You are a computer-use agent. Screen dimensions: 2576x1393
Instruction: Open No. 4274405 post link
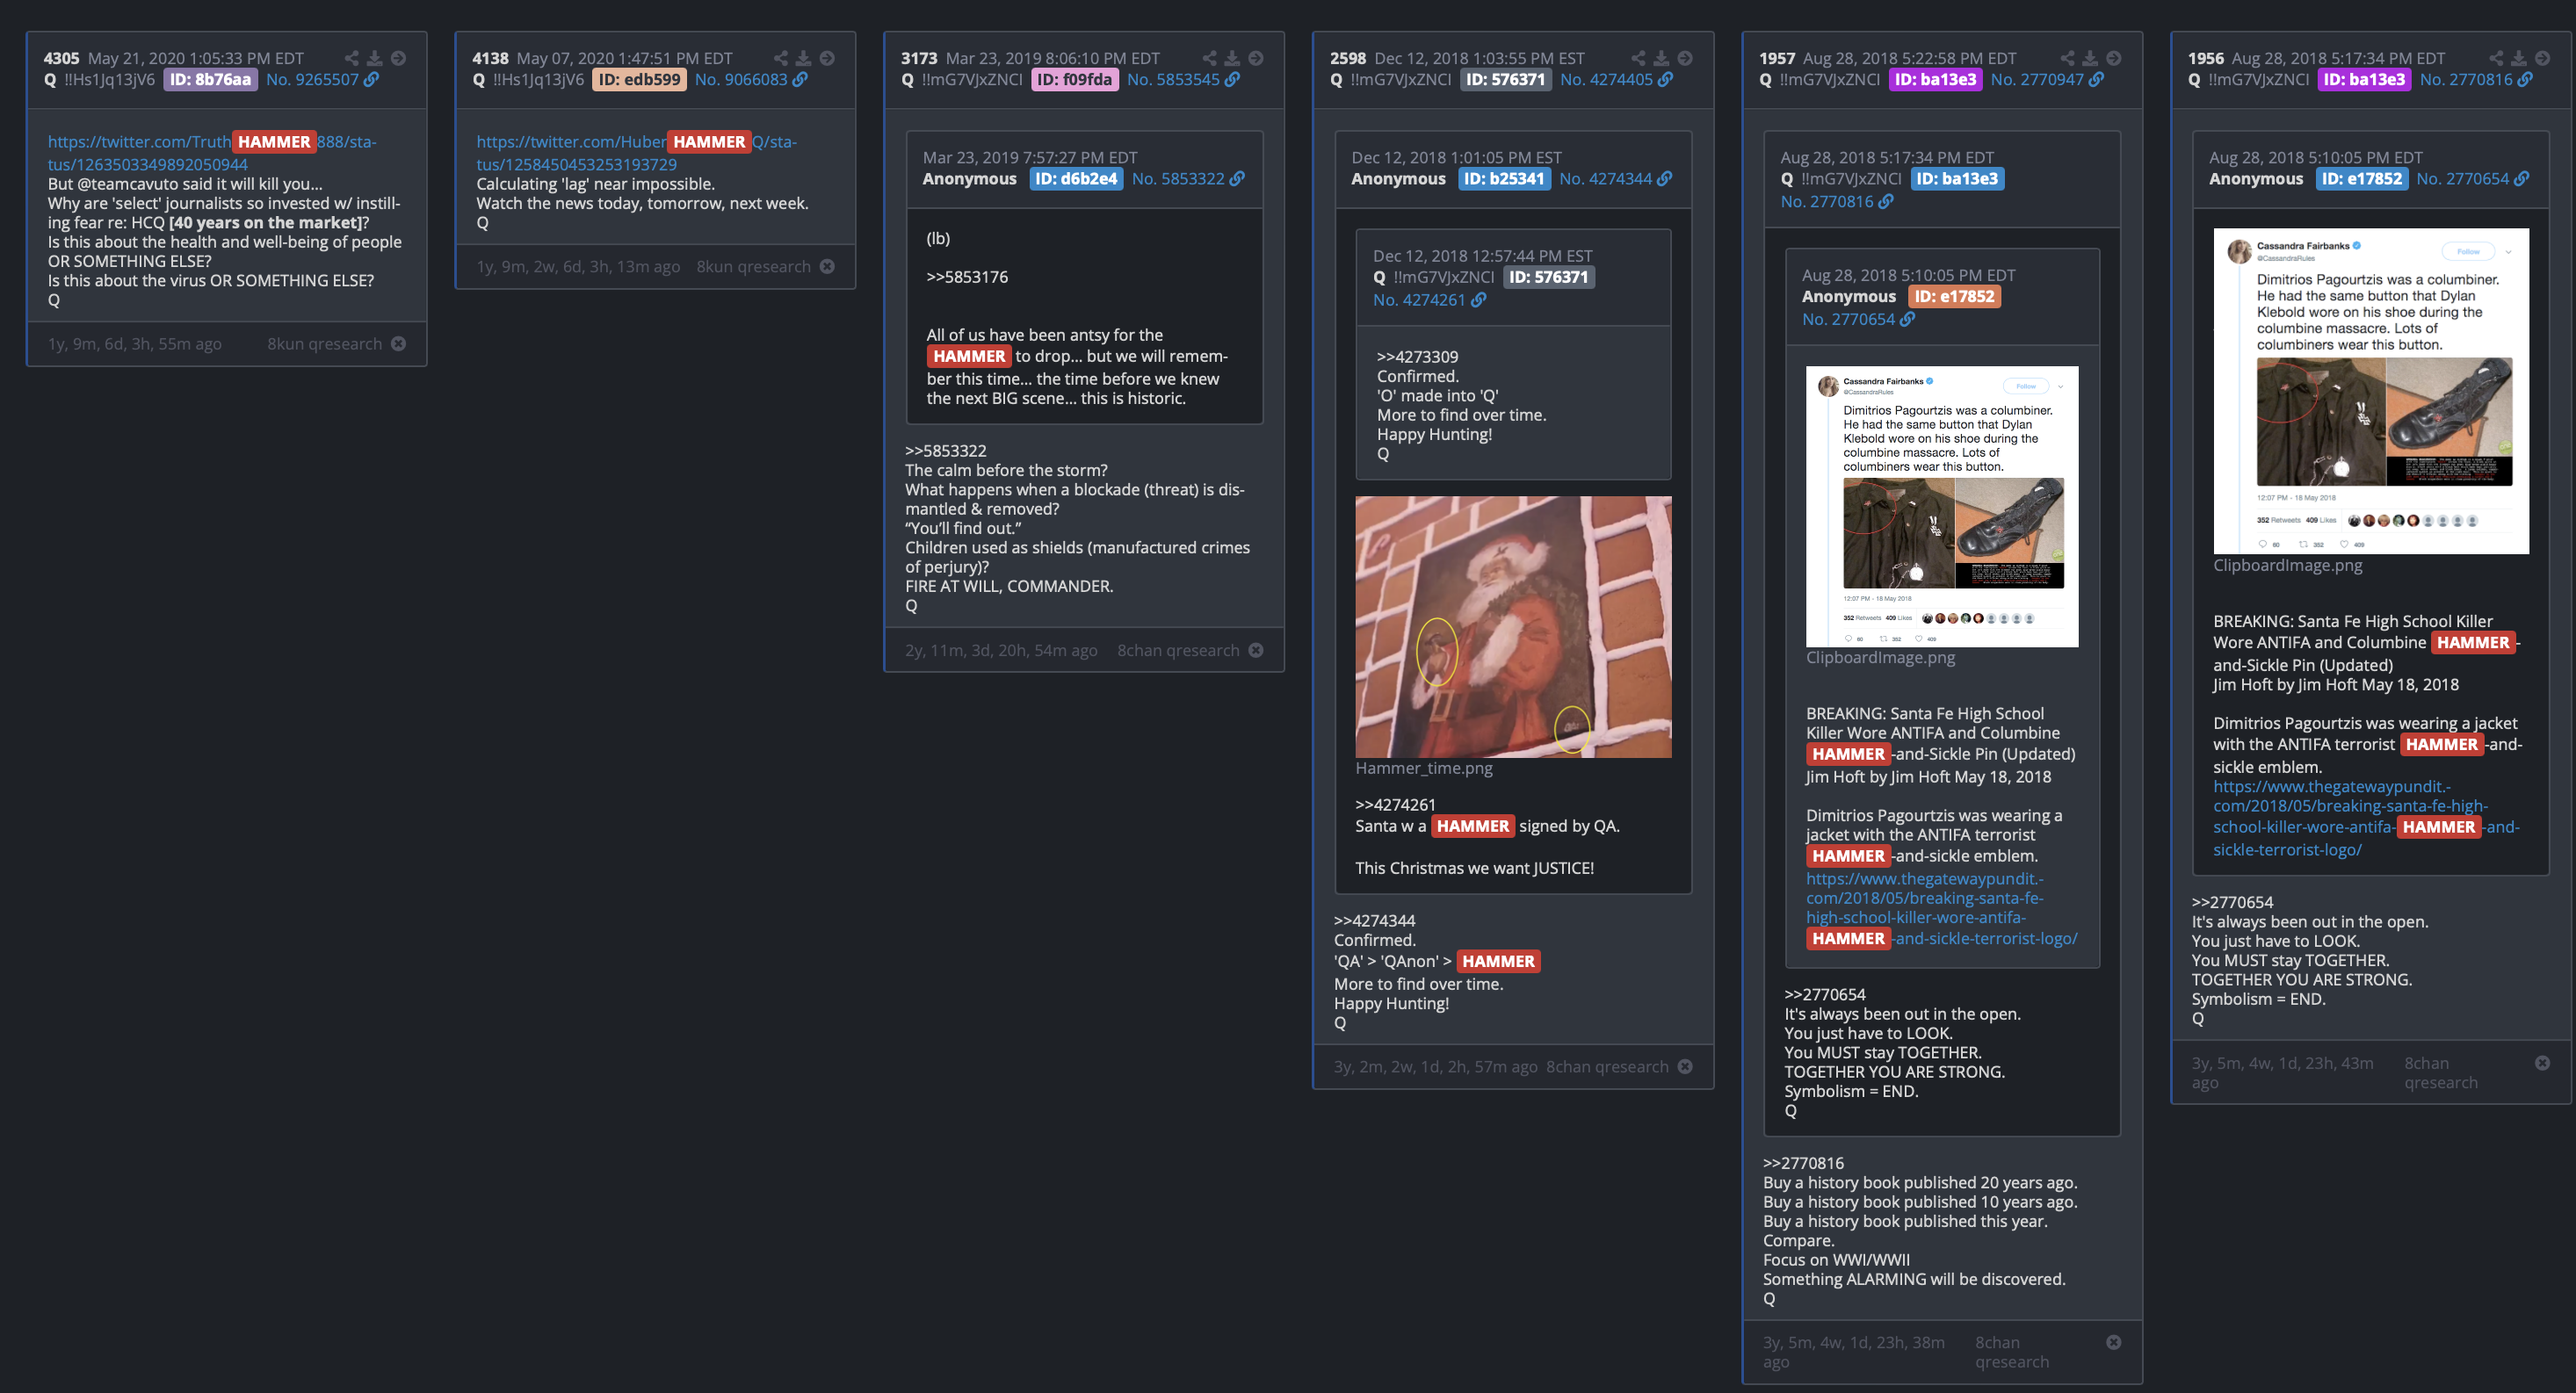[1616, 79]
